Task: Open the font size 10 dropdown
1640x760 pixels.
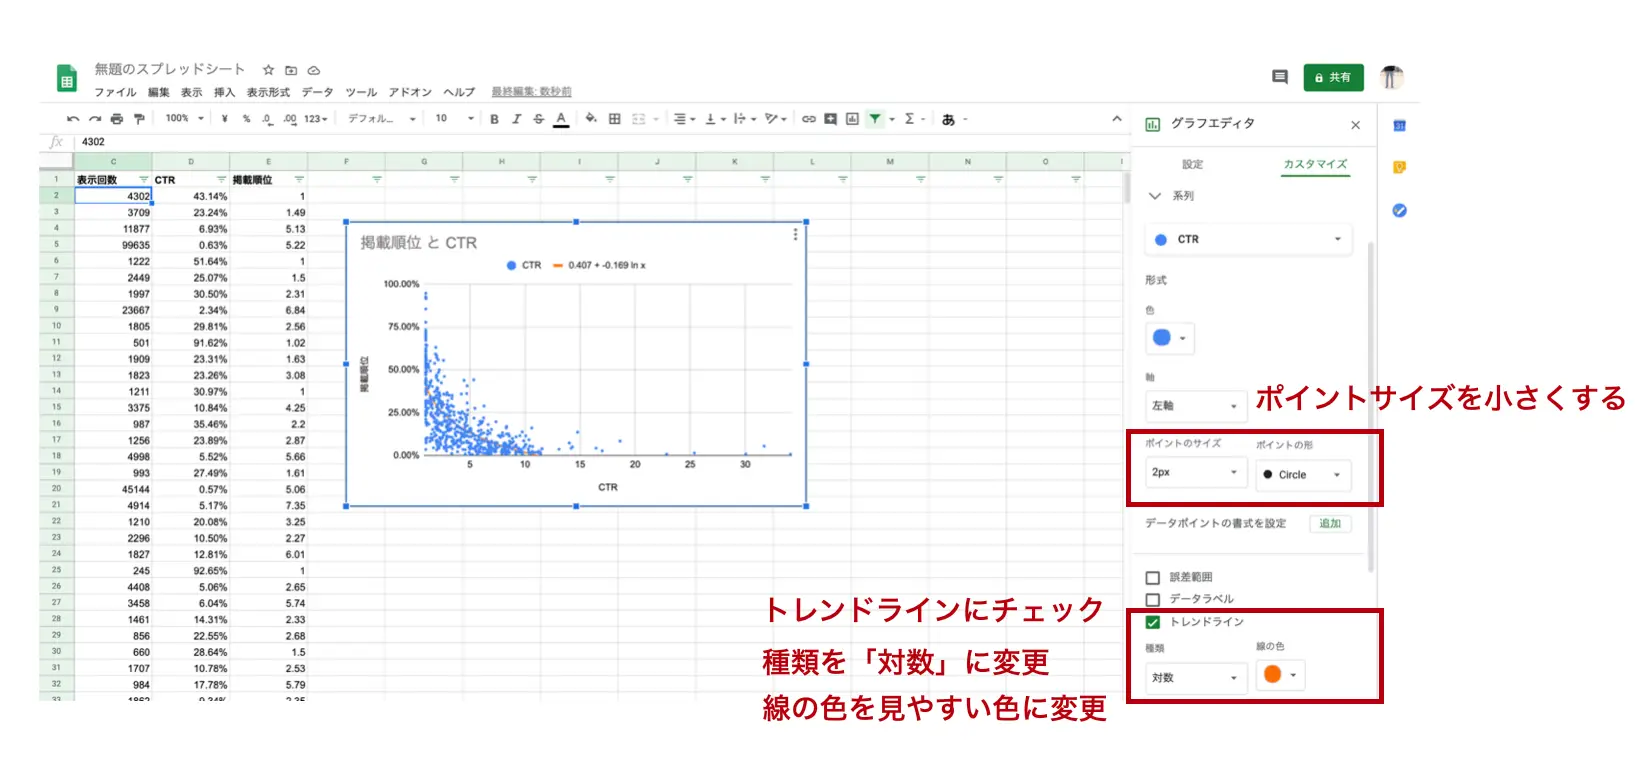Action: 454,119
